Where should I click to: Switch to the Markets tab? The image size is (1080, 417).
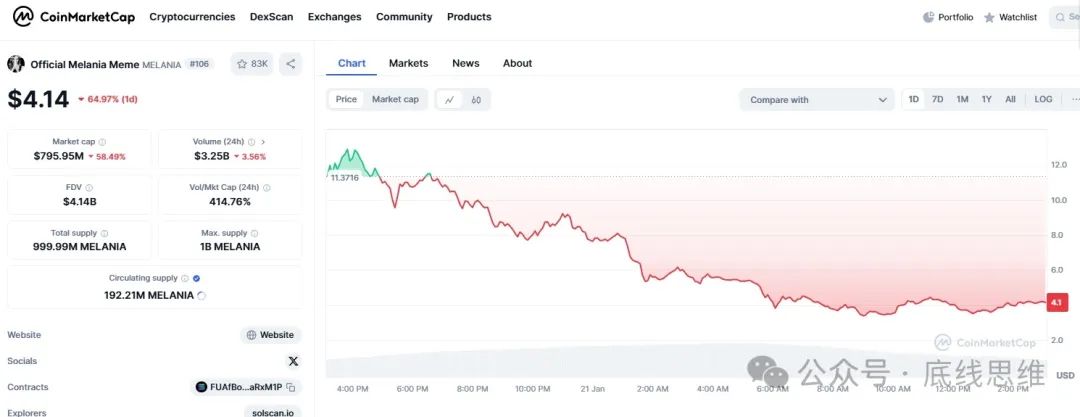(x=408, y=63)
